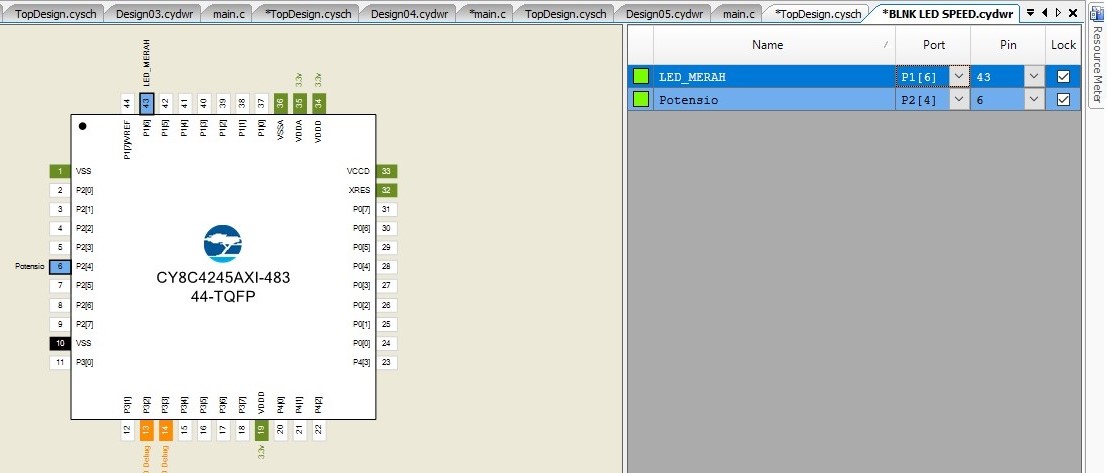Image resolution: width=1107 pixels, height=473 pixels.
Task: Switch to the Design04.cydwr tab
Action: [x=408, y=13]
